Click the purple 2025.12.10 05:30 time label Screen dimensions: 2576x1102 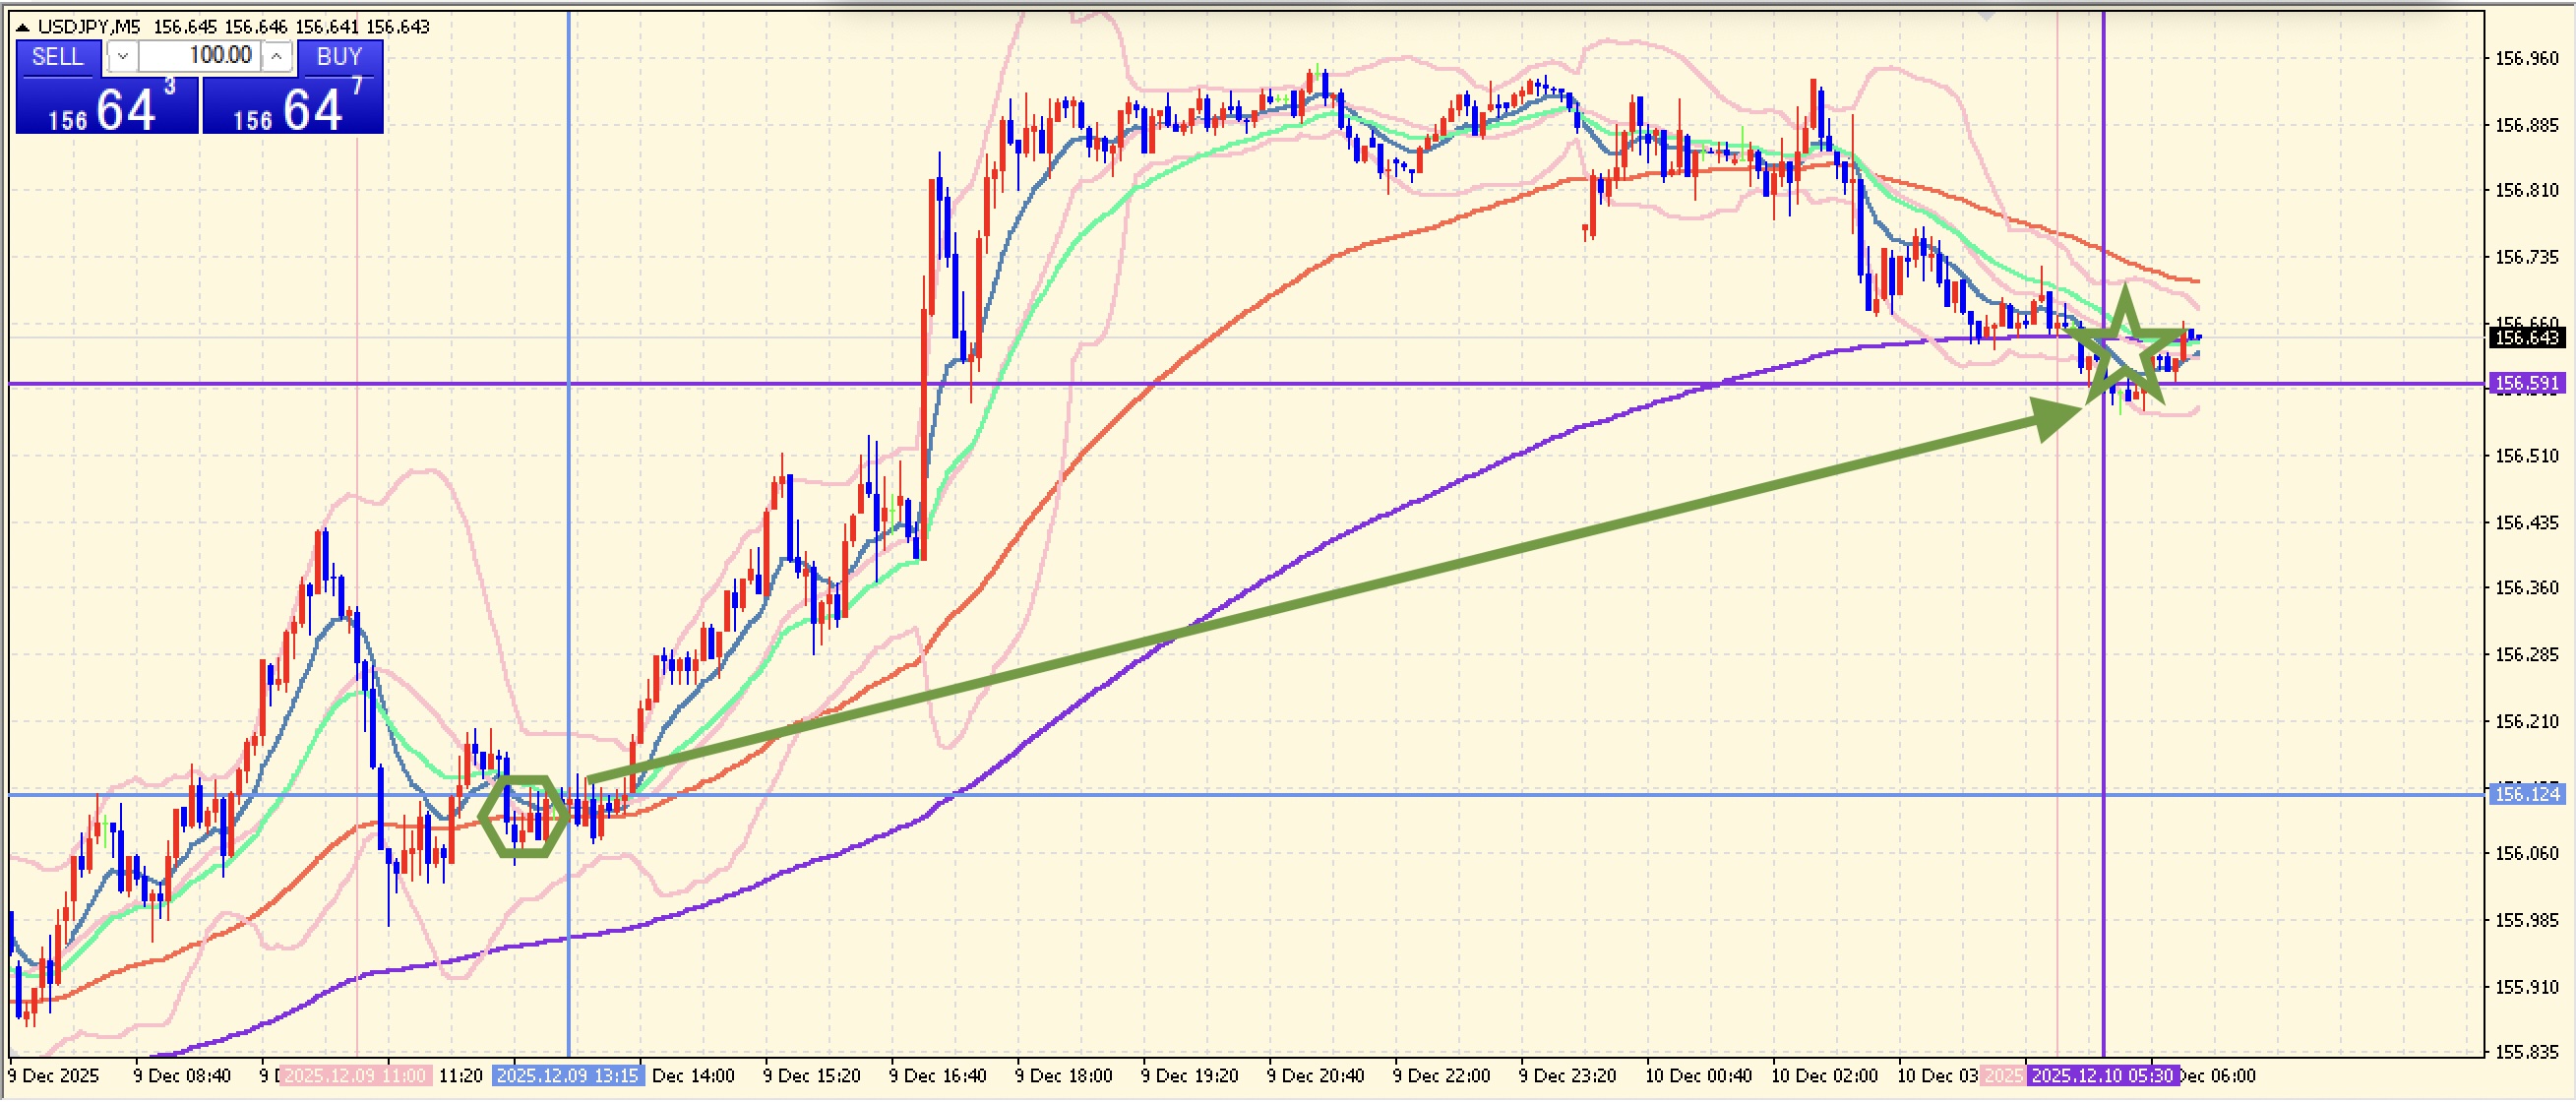(x=2102, y=1076)
